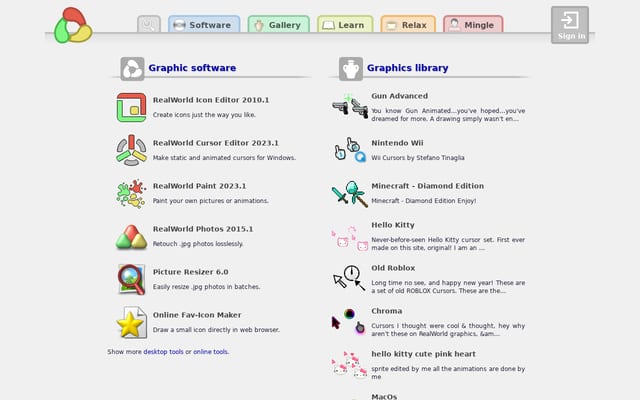Open RealWorld Icon Editor 2010.1 title
This screenshot has width=640, height=400.
coord(211,100)
